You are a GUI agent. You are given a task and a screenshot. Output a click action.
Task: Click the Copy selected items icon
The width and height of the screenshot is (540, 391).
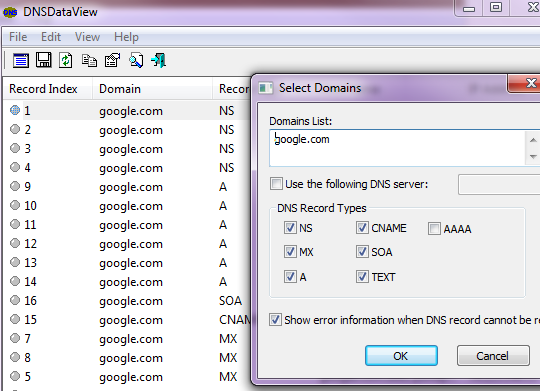[89, 61]
